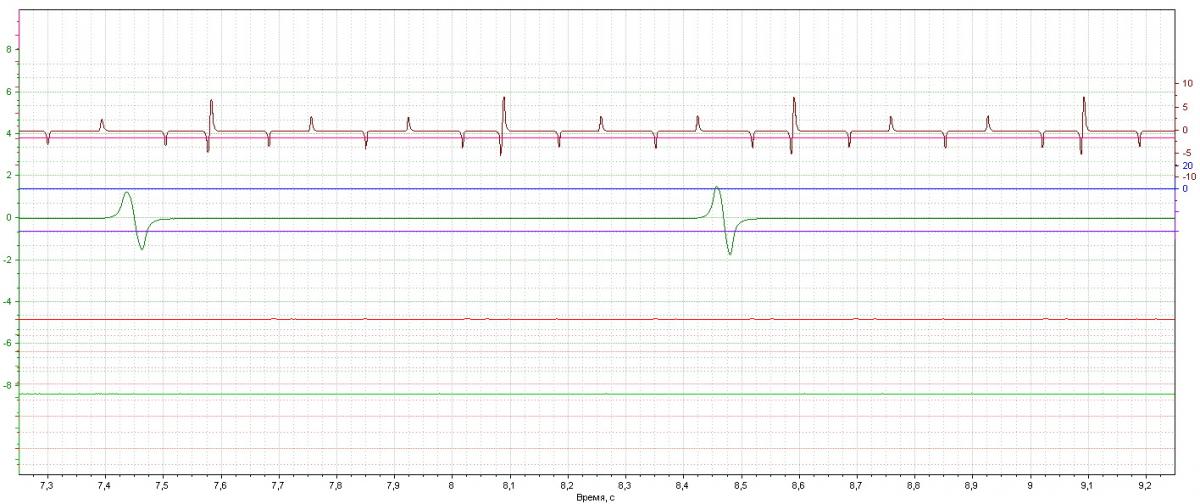
Task: Select the flat green trace near -8
Action: tap(596, 394)
